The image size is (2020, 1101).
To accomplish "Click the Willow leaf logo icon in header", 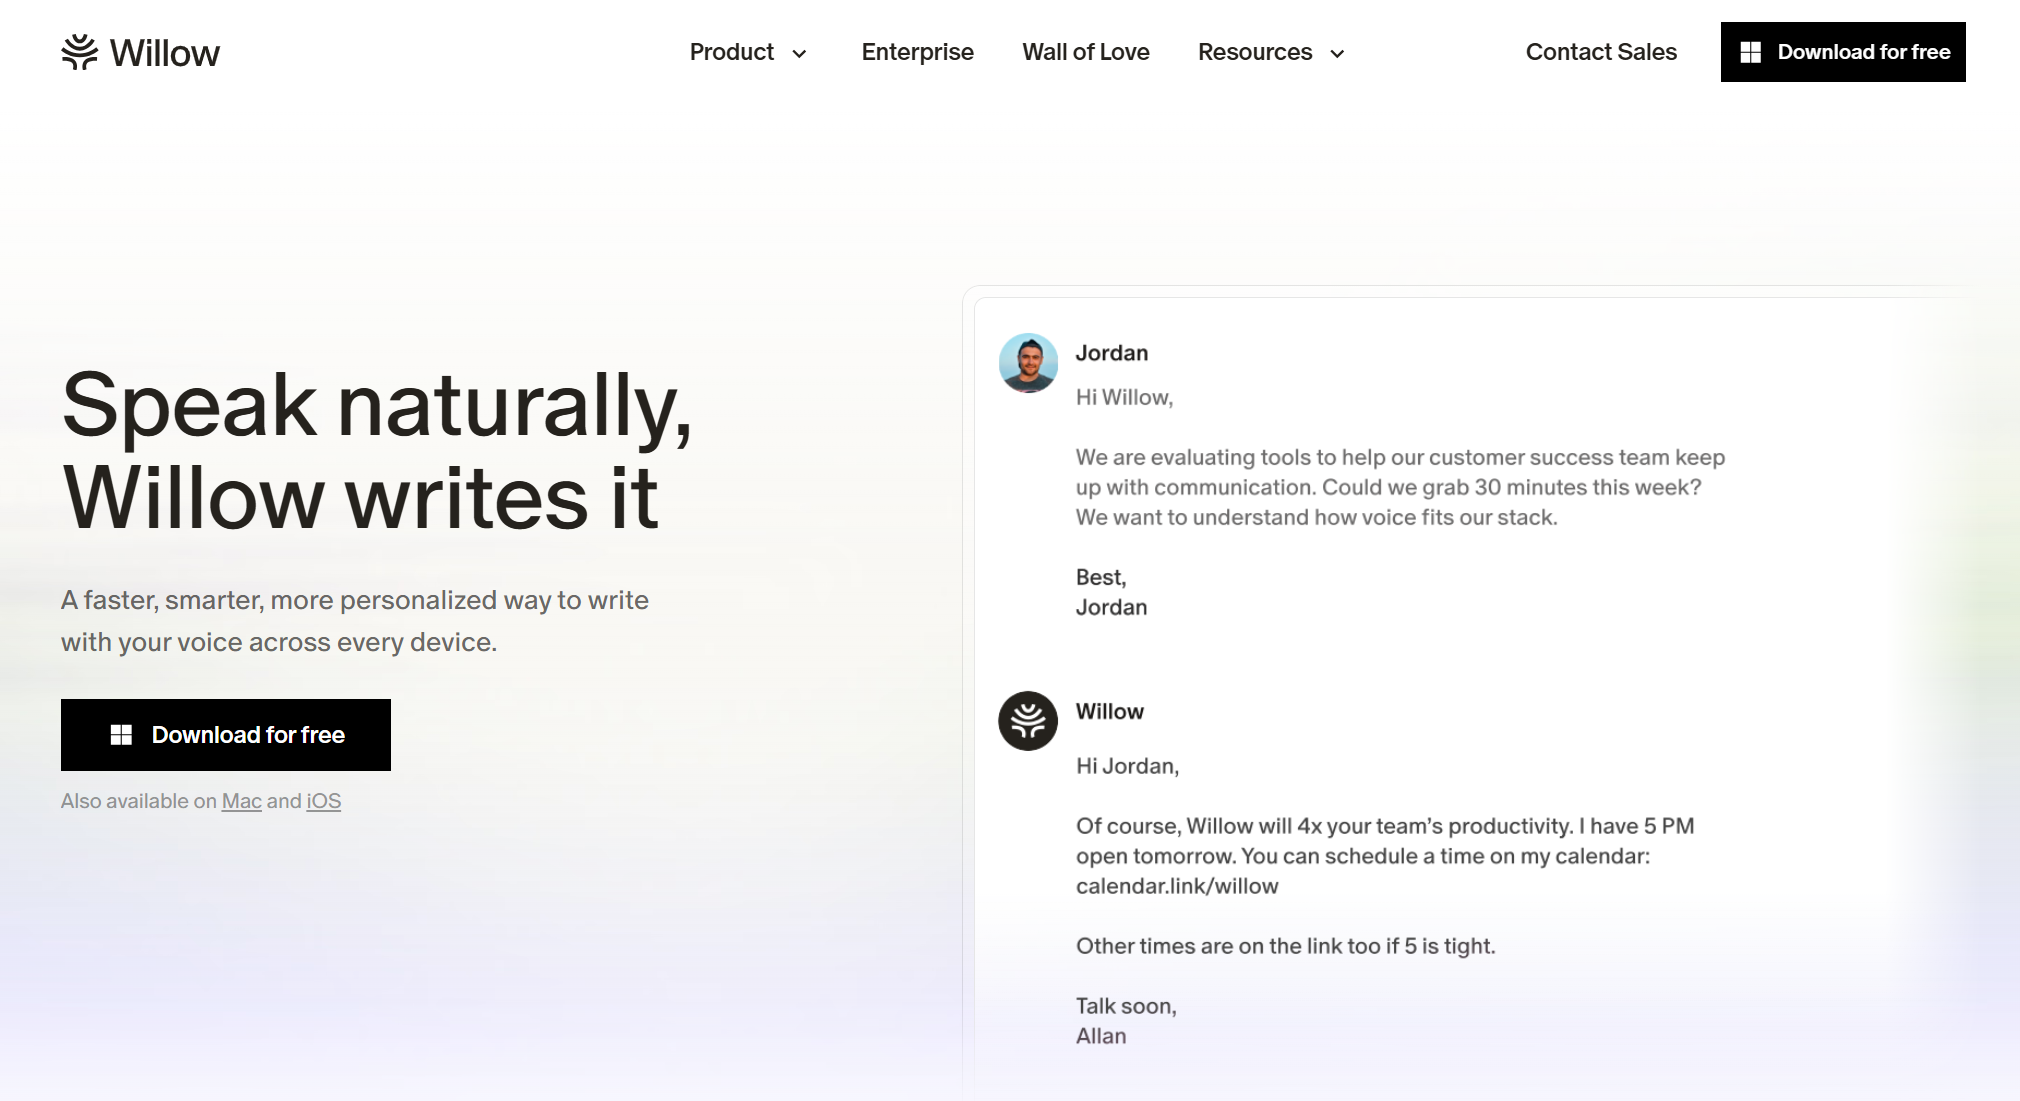I will [80, 52].
